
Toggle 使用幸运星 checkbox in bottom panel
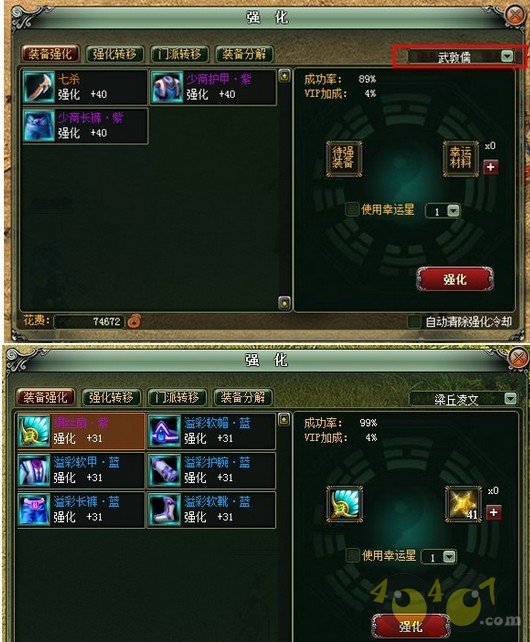(352, 556)
